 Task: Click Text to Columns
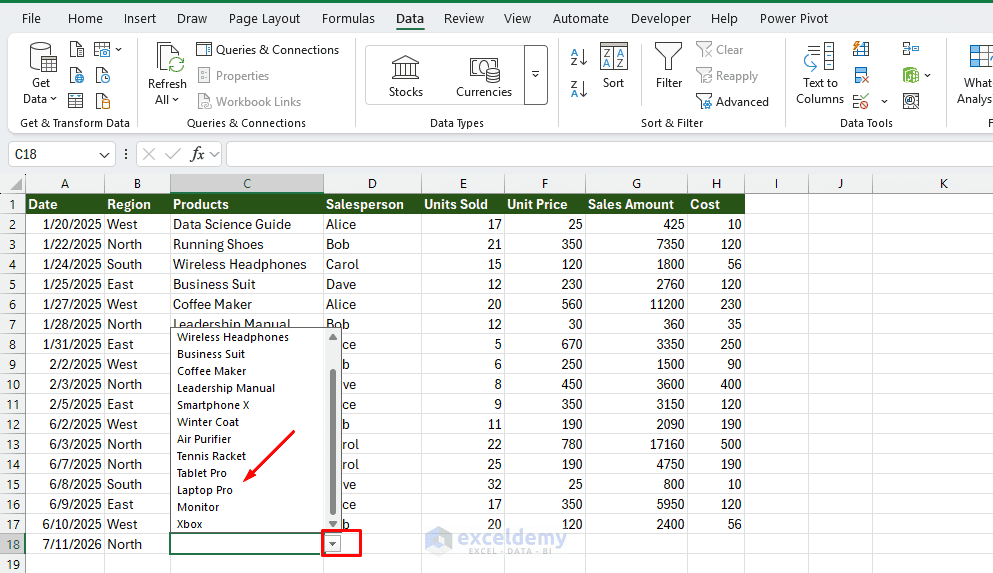coord(820,73)
